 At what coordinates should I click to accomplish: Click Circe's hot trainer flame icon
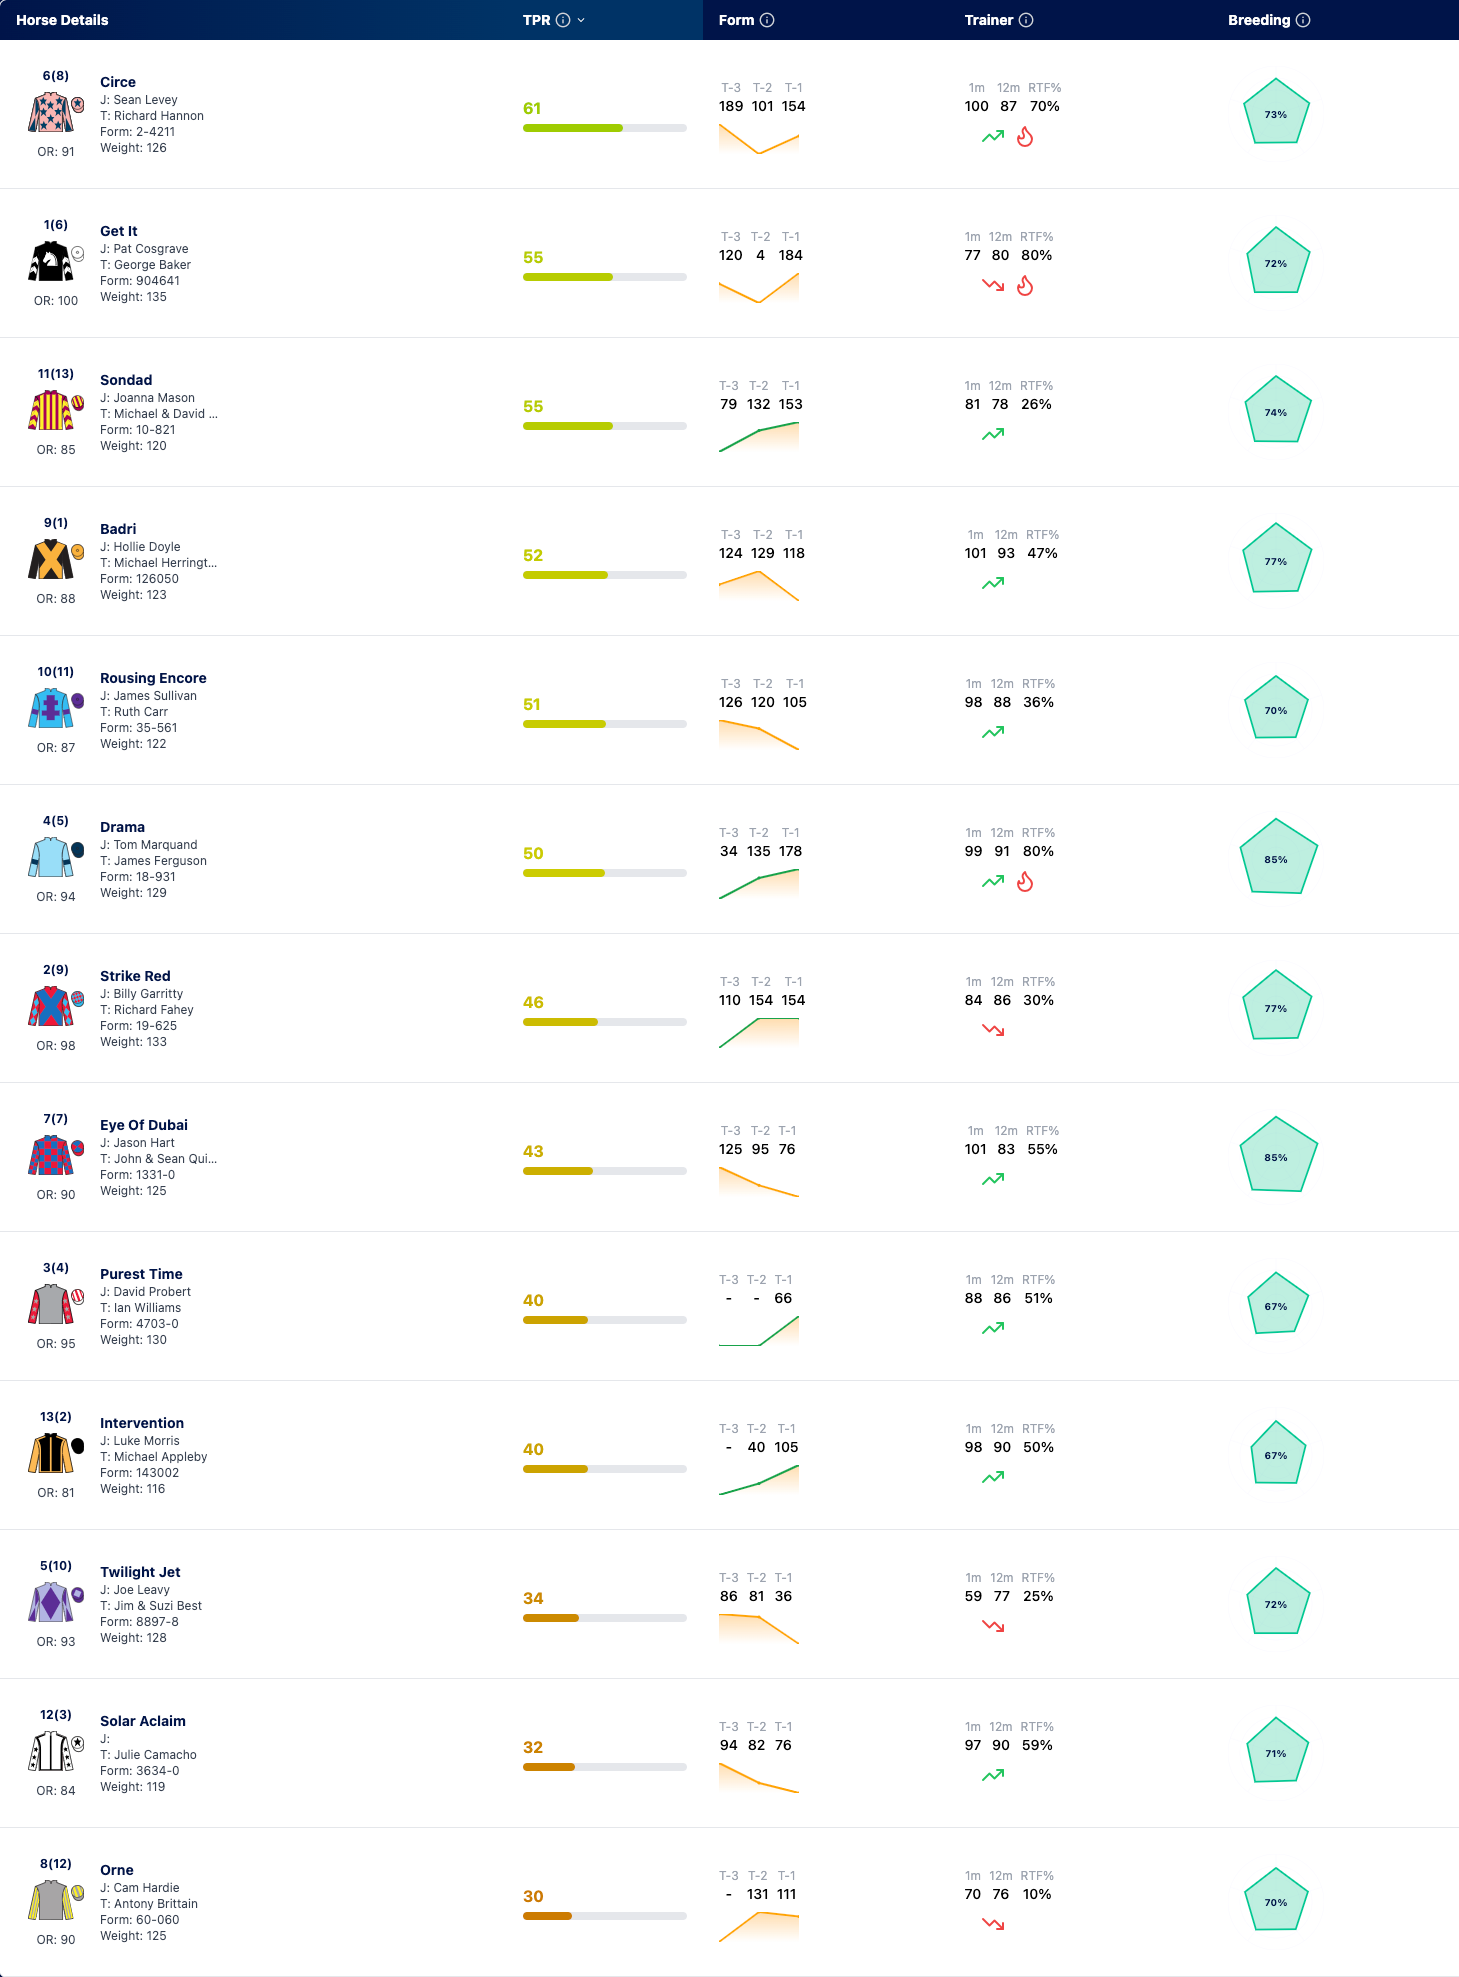[x=1025, y=137]
